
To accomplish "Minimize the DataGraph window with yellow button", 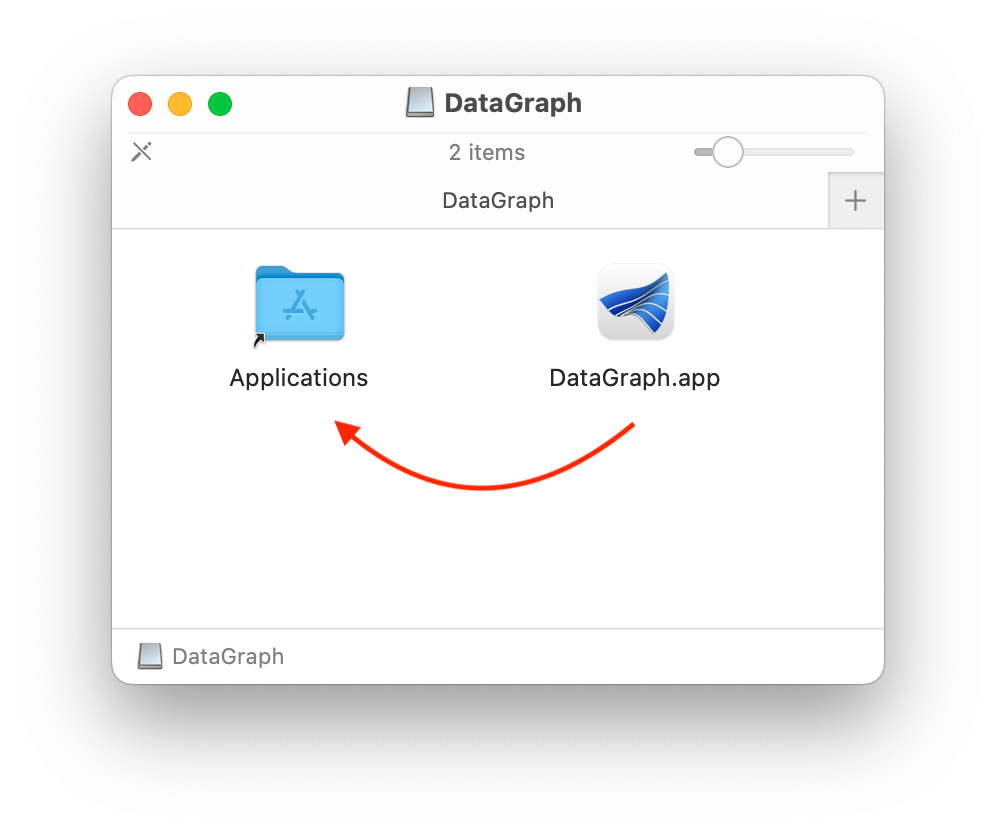I will [x=180, y=104].
